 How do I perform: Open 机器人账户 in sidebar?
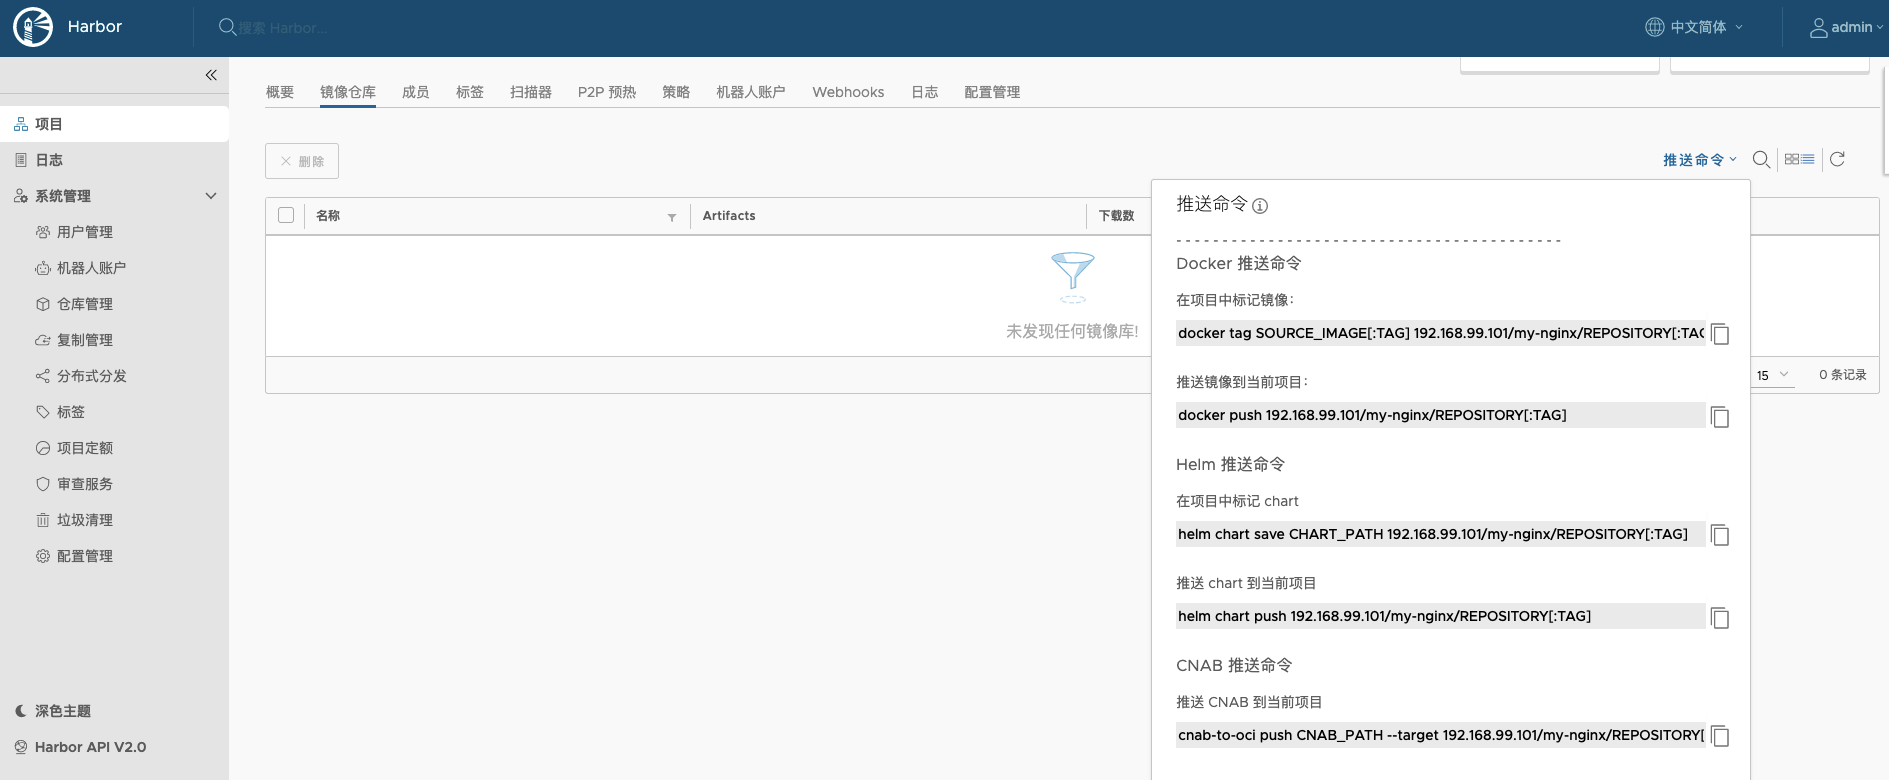[91, 268]
